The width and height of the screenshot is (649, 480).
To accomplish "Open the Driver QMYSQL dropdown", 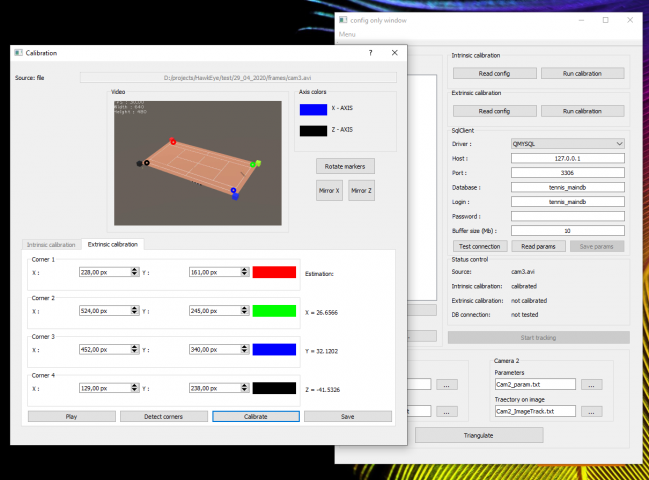I will click(568, 144).
